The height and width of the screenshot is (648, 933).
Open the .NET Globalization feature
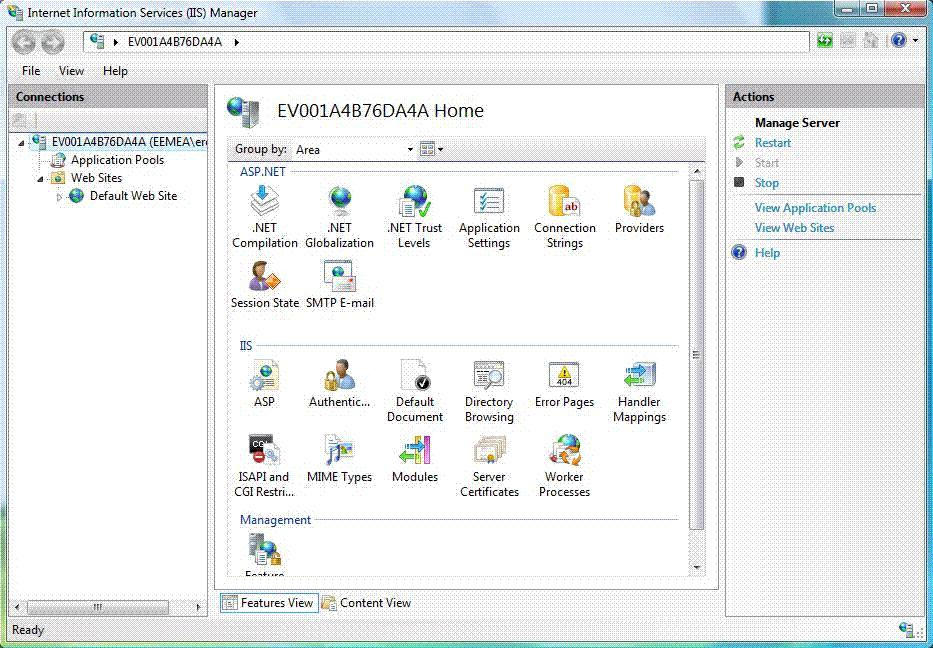340,217
